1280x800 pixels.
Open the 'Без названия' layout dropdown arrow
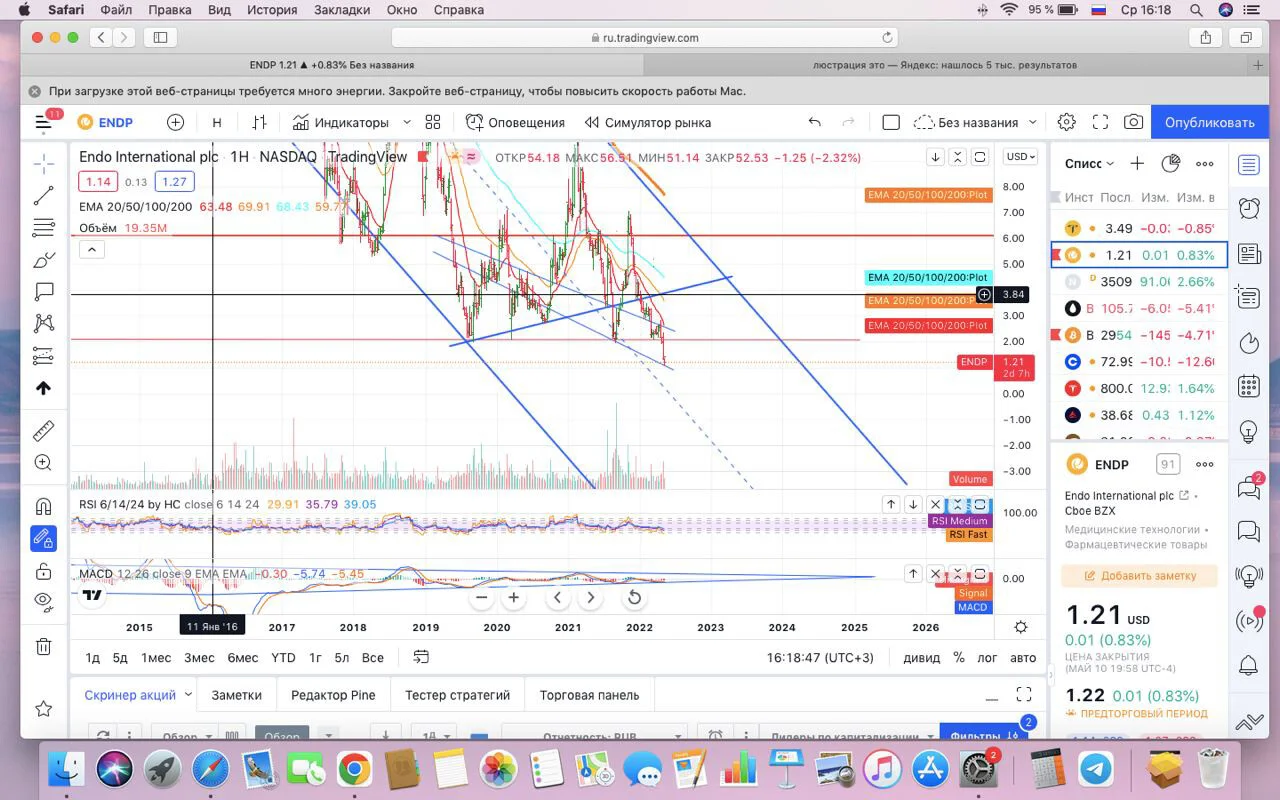click(x=1033, y=122)
